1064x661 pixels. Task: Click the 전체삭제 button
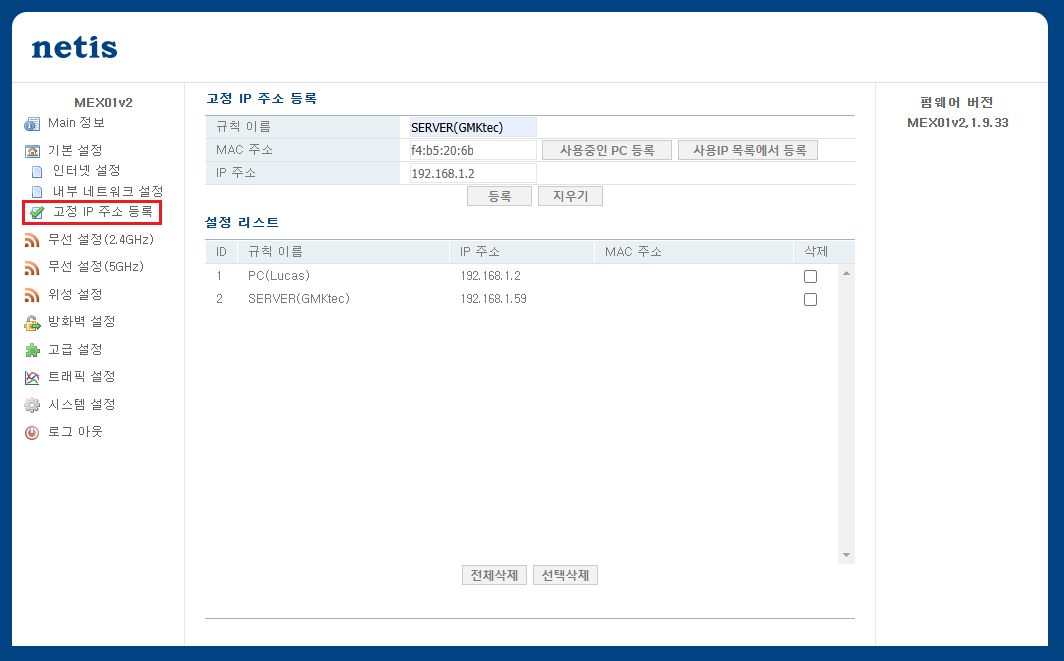[494, 575]
